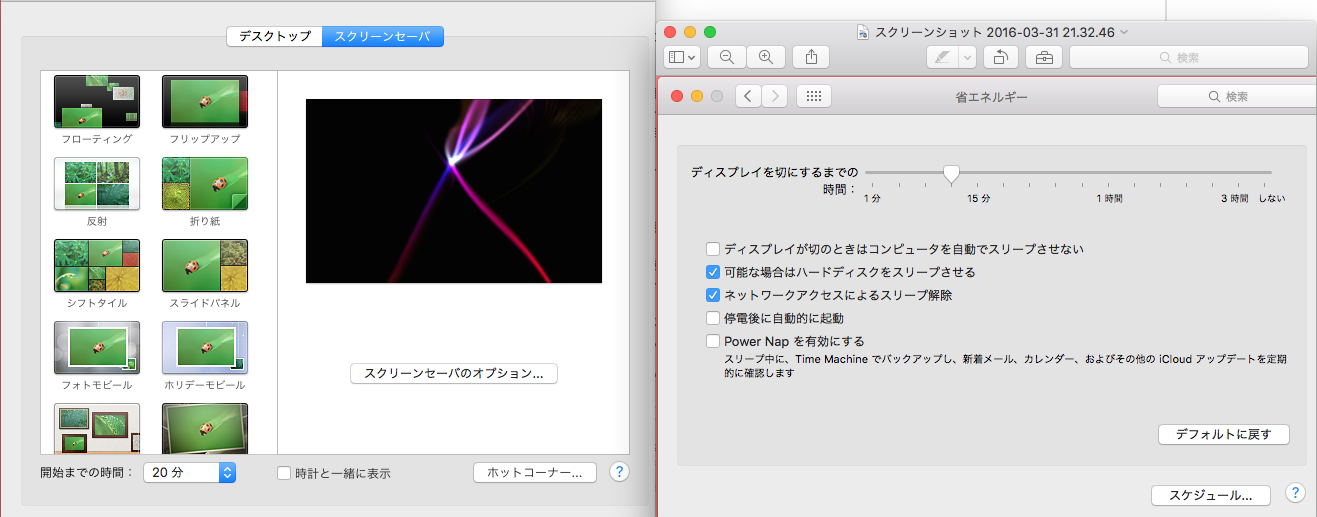Click the zoom in magnifier in Preview
The width and height of the screenshot is (1317, 517).
click(766, 58)
